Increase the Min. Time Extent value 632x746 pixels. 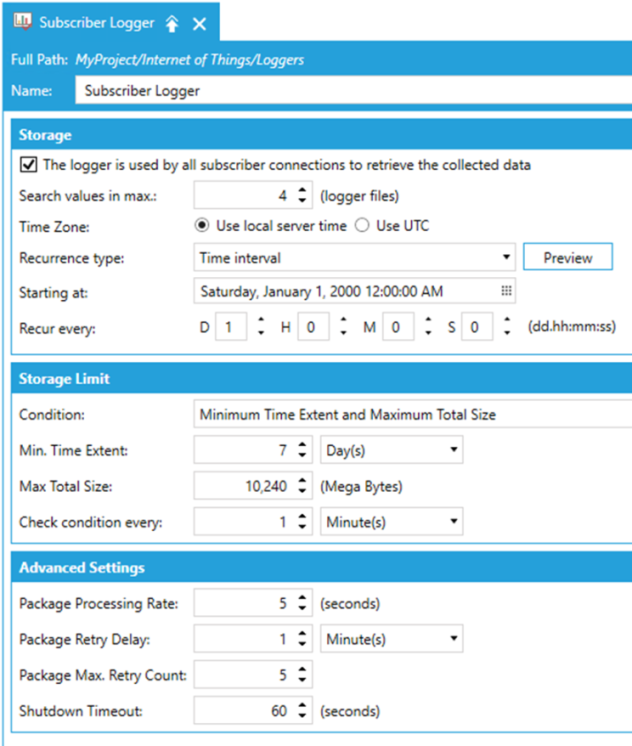[302, 444]
